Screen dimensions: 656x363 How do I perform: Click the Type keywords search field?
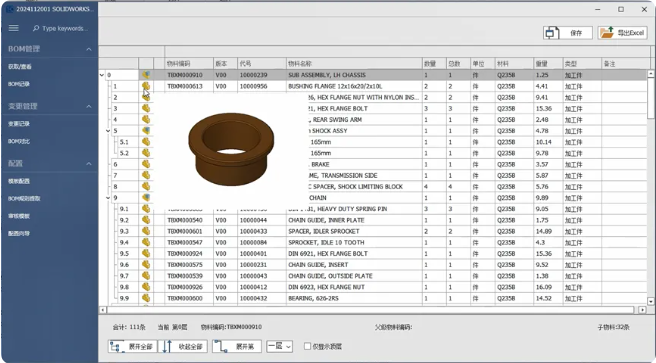65,28
